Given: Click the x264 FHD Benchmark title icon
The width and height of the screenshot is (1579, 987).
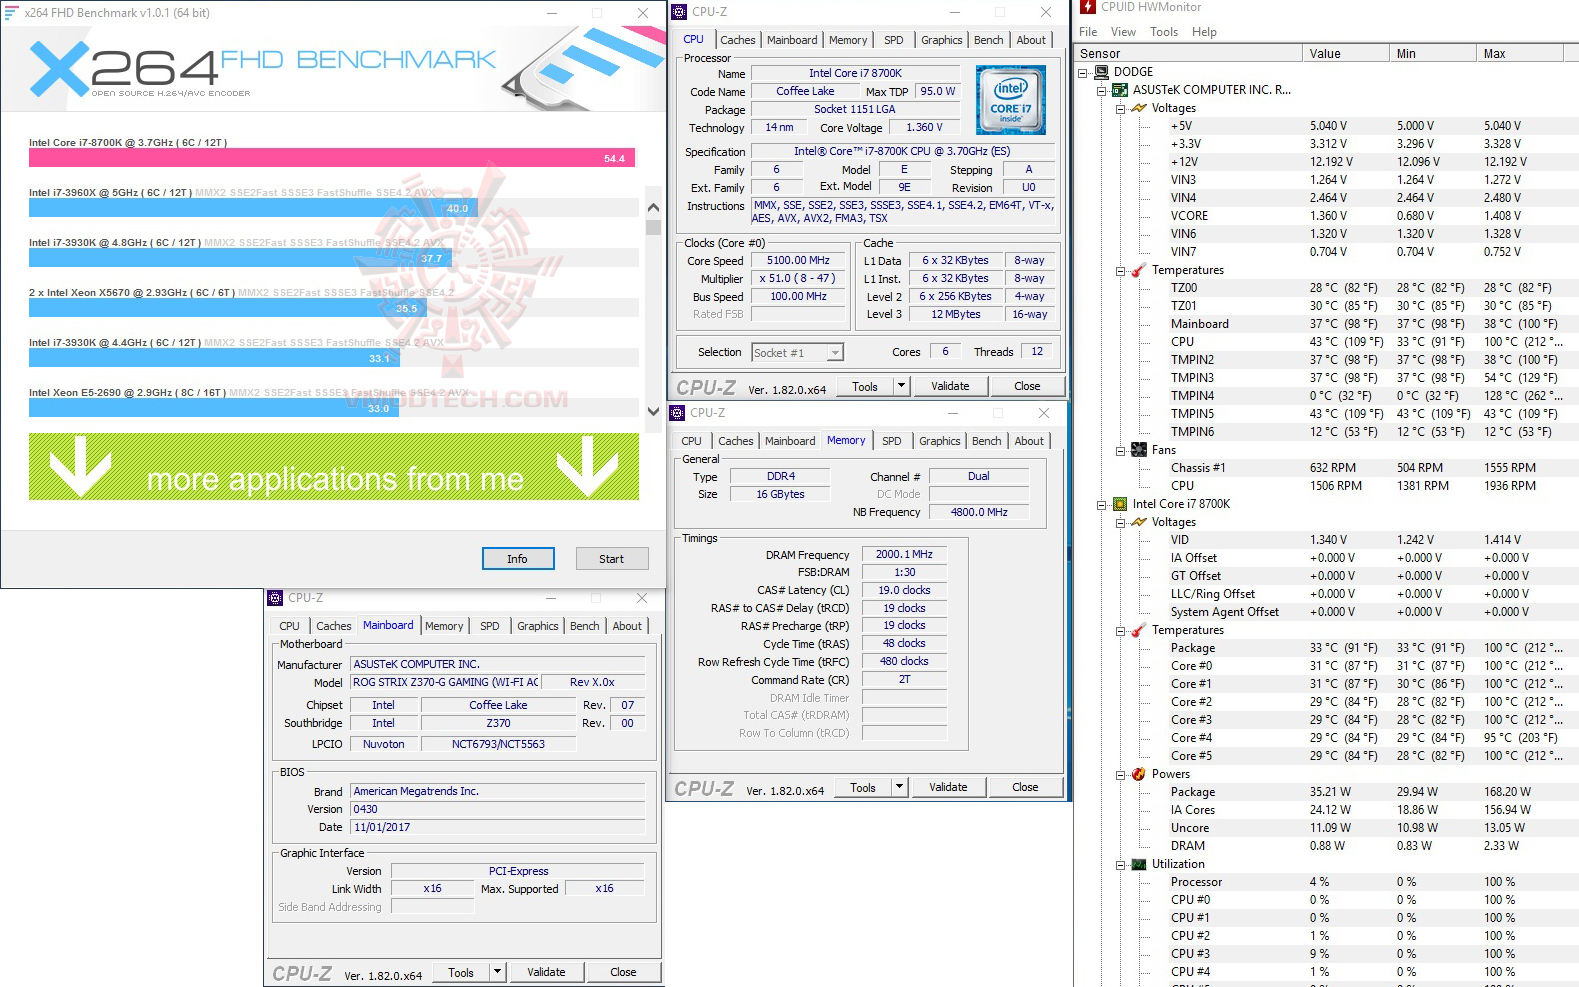Looking at the screenshot, I should coord(12,13).
